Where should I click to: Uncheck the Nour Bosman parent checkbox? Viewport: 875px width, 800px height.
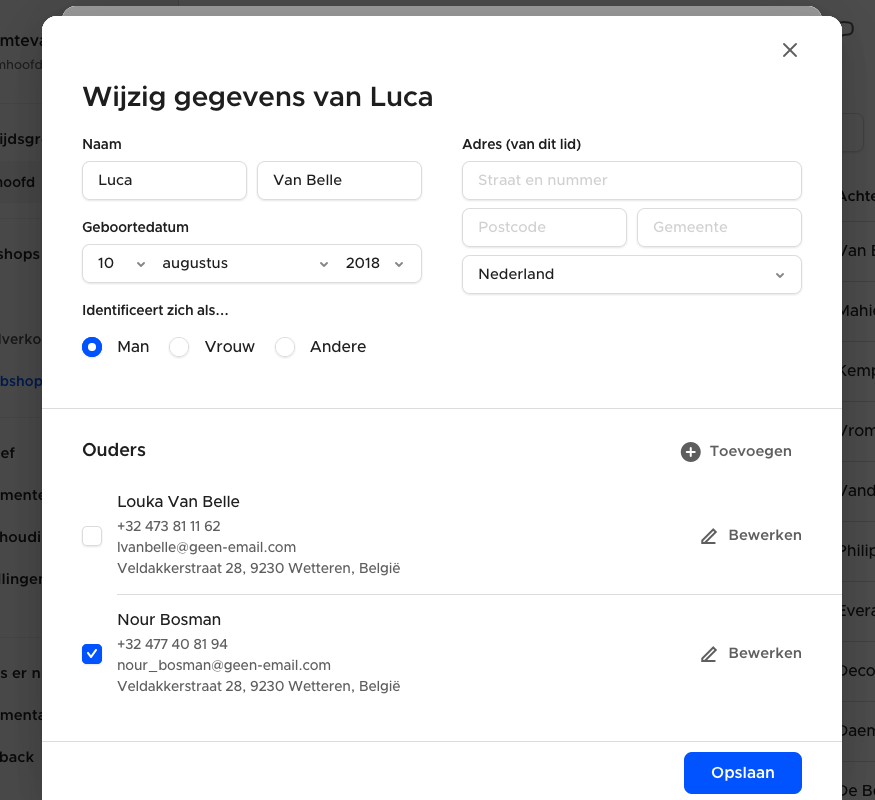pos(92,653)
